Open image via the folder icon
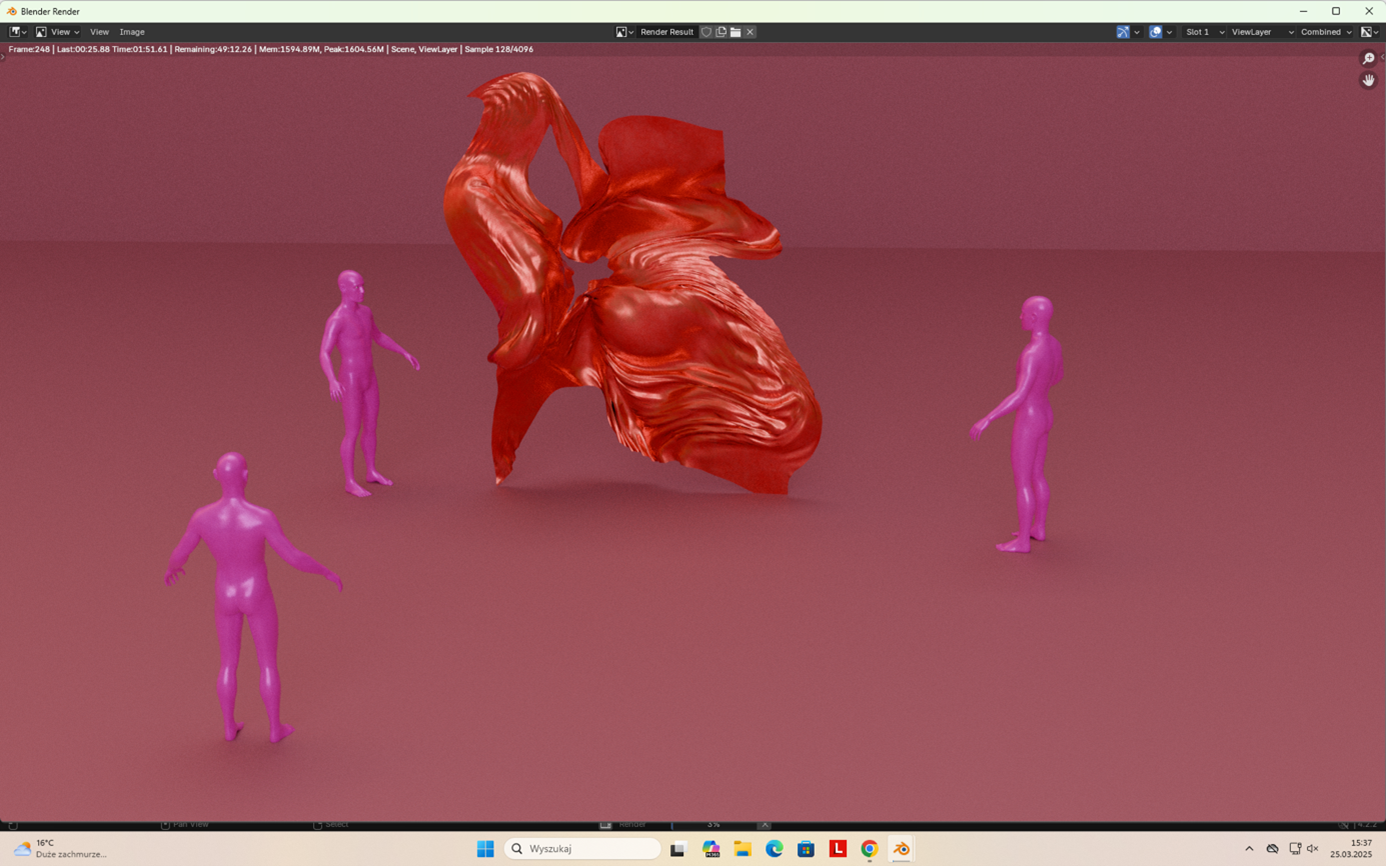Viewport: 1386px width, 866px height. point(735,32)
